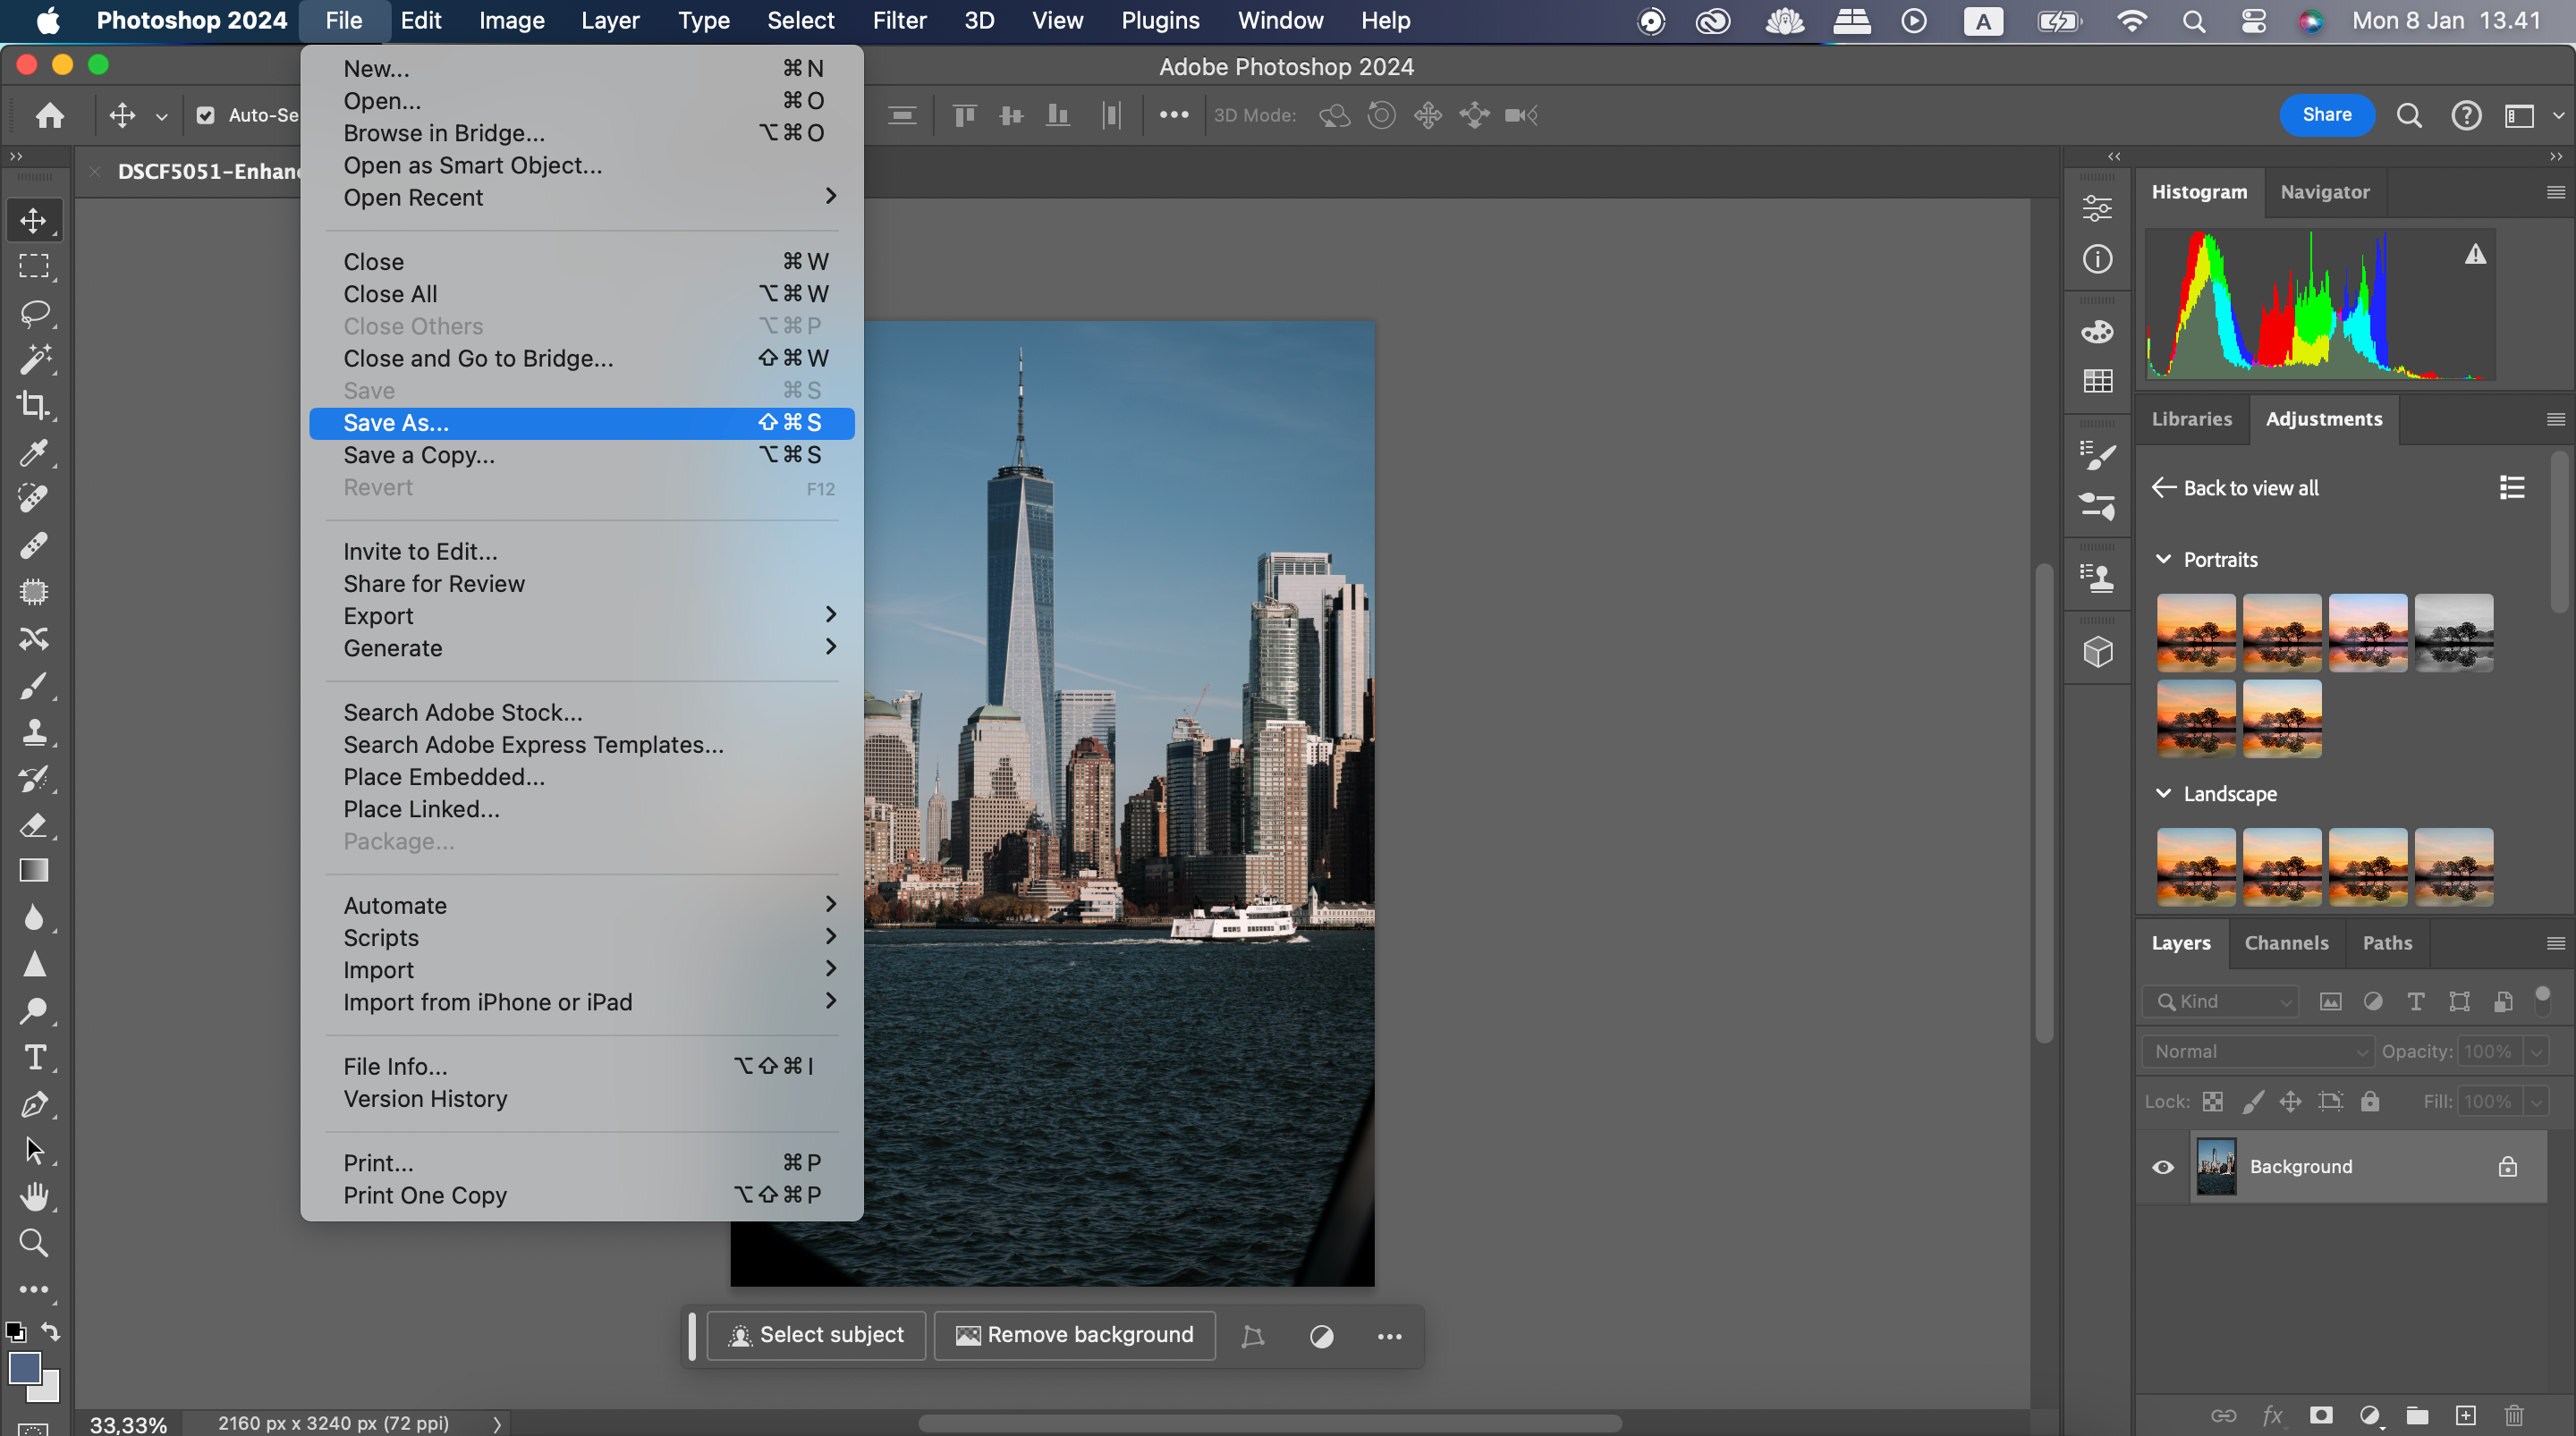Enable lock transparent pixels on the layer

click(x=2213, y=1101)
